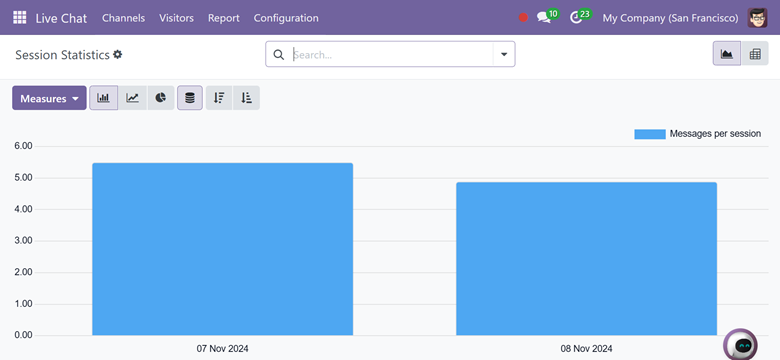Viewport: 780px width, 360px height.
Task: Select line chart mode
Action: (x=132, y=98)
